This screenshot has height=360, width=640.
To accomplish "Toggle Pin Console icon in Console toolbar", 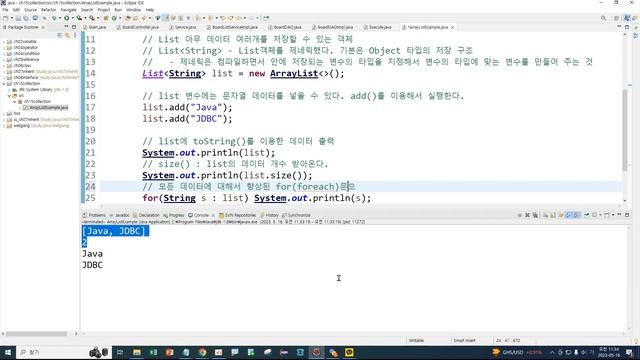I will (587, 215).
